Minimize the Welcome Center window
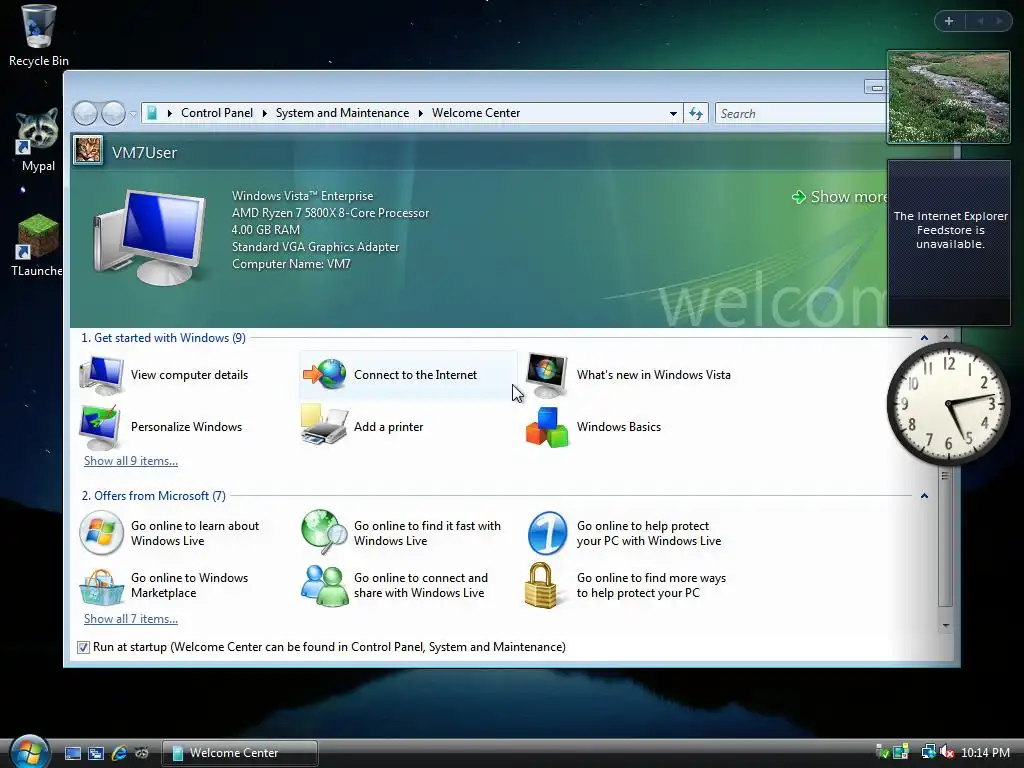1024x768 pixels. [x=875, y=87]
